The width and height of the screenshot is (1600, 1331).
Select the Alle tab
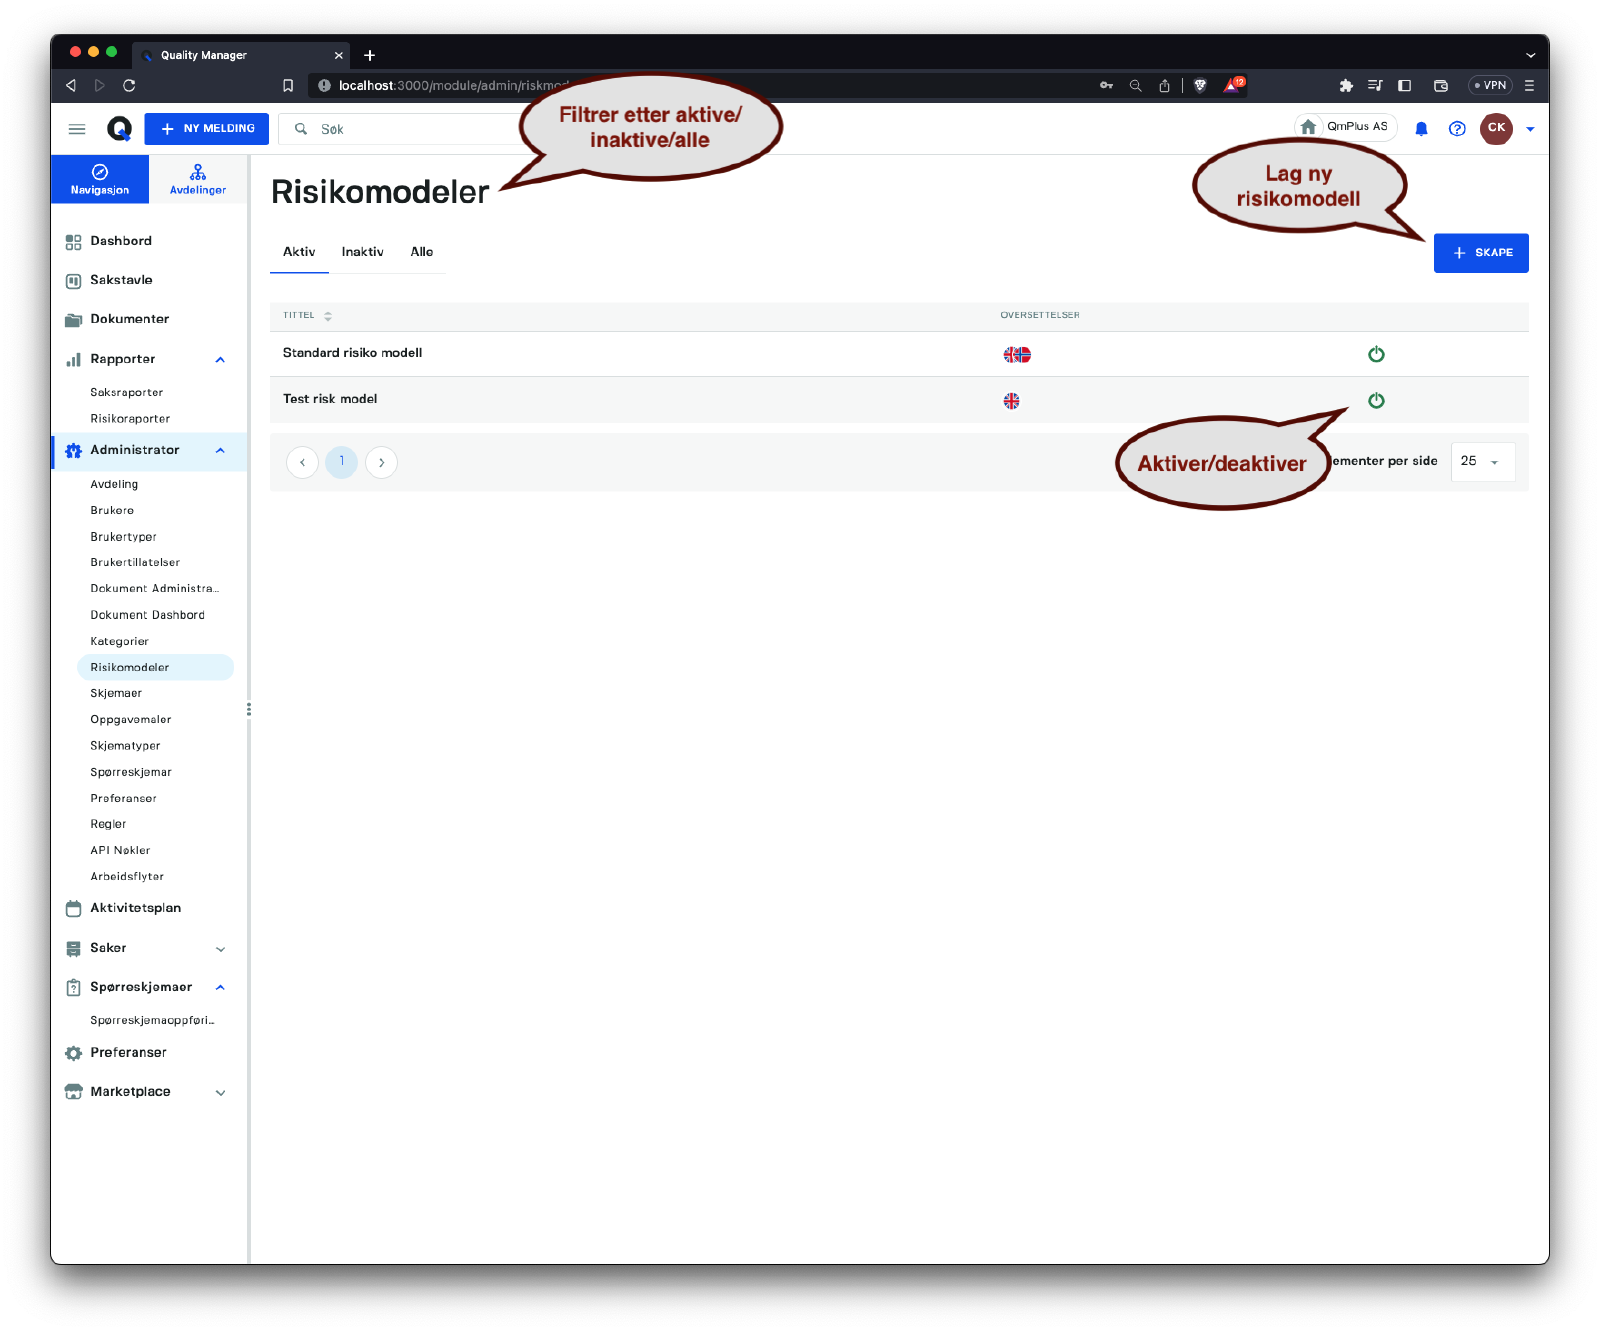click(422, 252)
